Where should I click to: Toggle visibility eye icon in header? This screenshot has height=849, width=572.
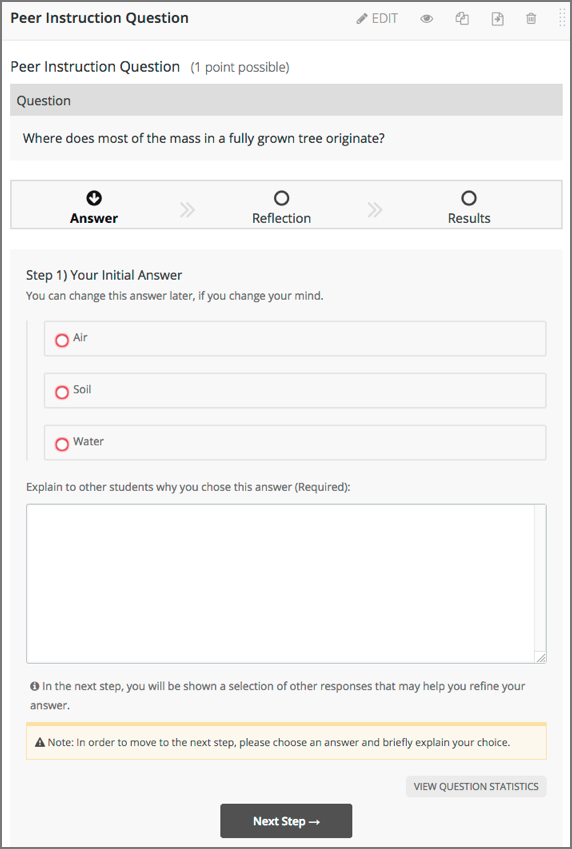426,19
